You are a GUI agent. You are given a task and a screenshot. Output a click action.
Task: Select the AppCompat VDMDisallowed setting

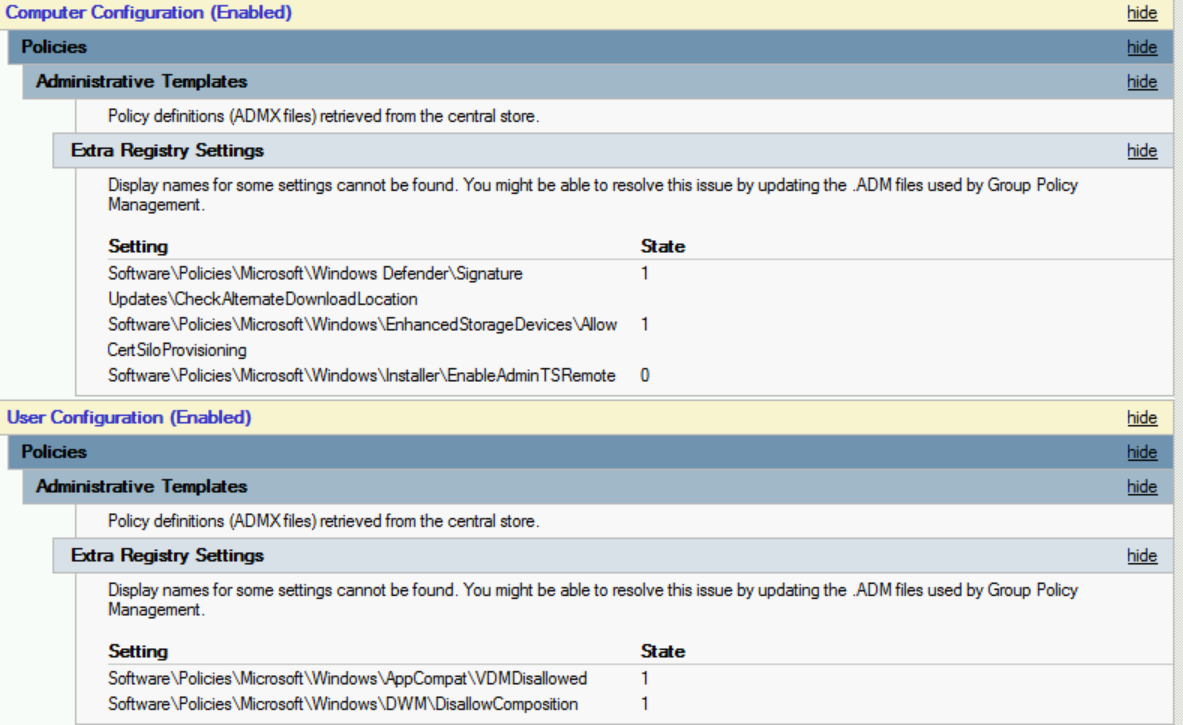[347, 678]
